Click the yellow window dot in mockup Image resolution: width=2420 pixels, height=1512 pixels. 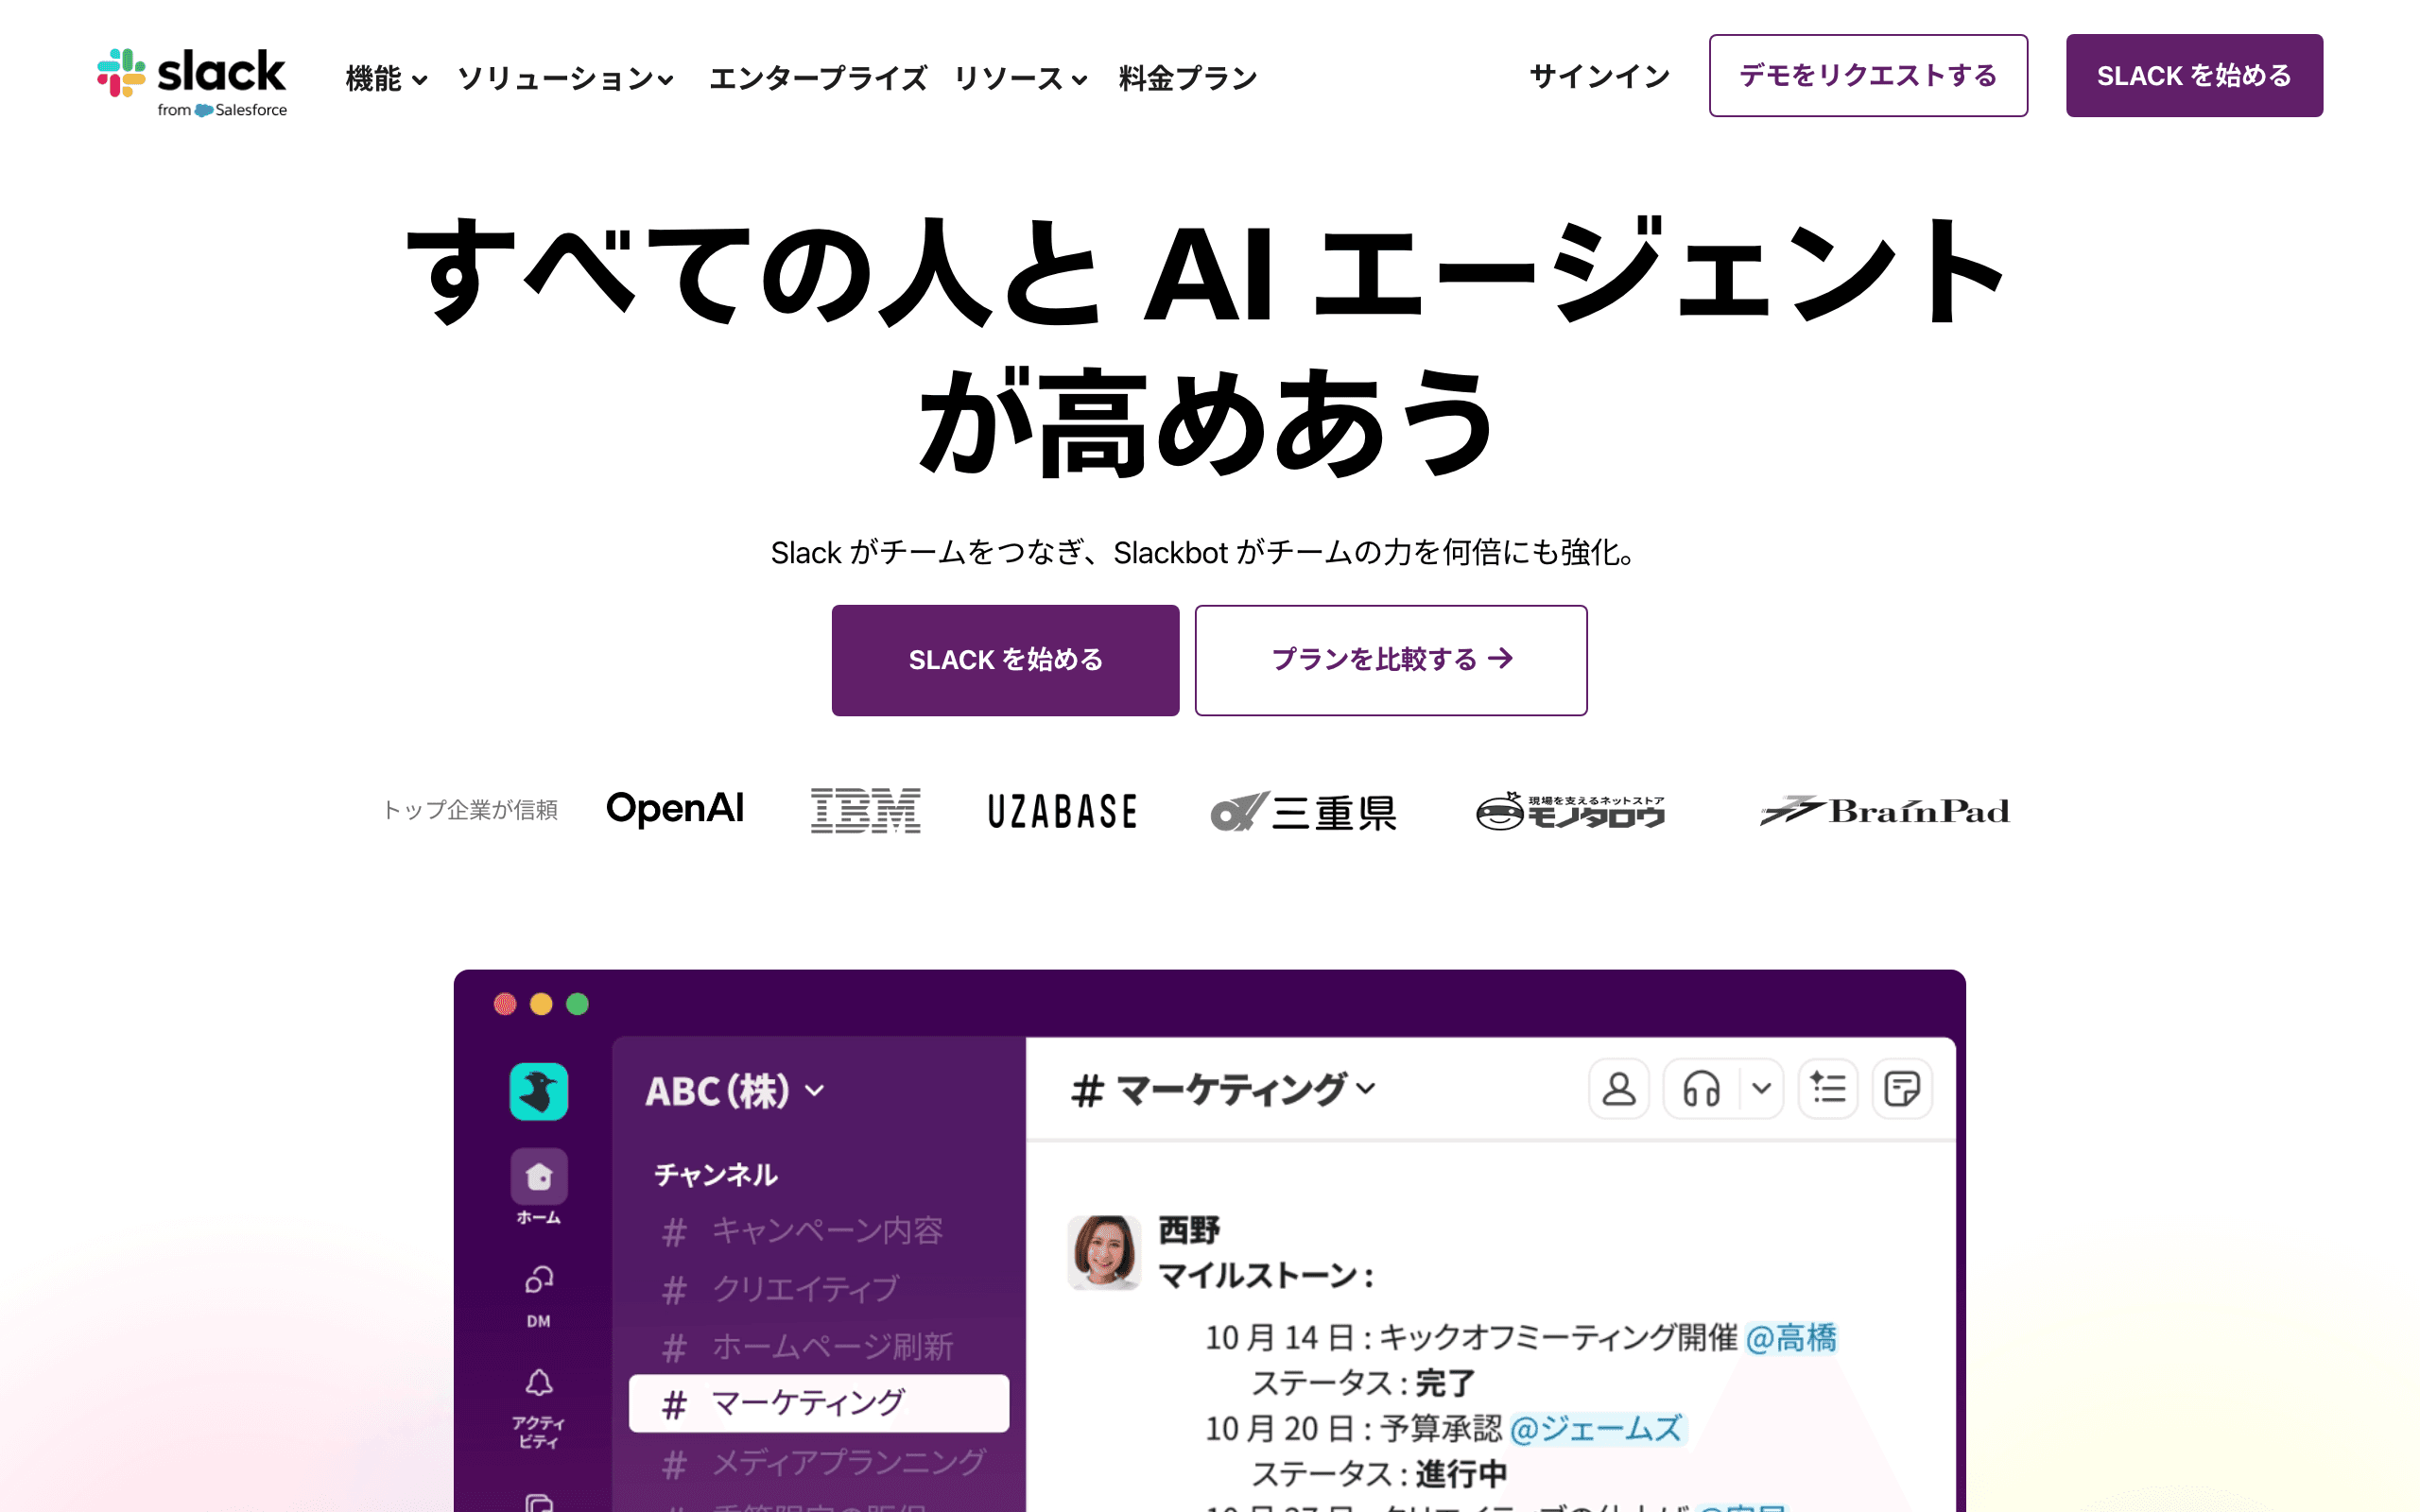pos(541,1004)
